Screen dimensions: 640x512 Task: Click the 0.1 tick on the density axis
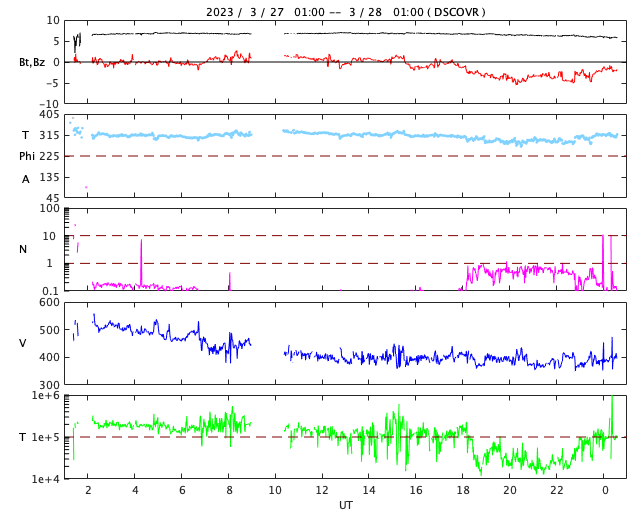tap(51, 291)
